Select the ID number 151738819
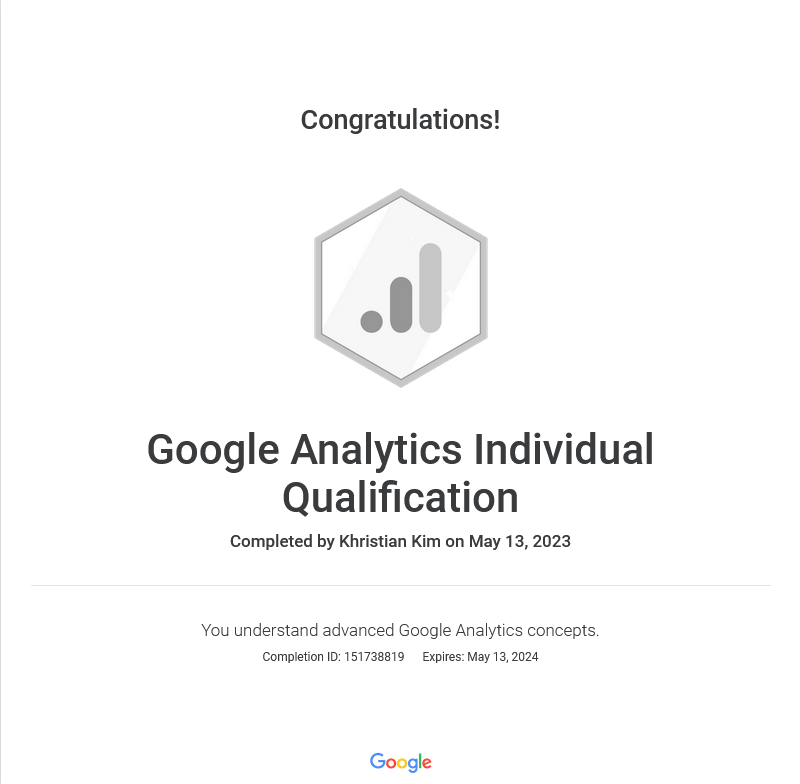The width and height of the screenshot is (800, 784). 374,657
